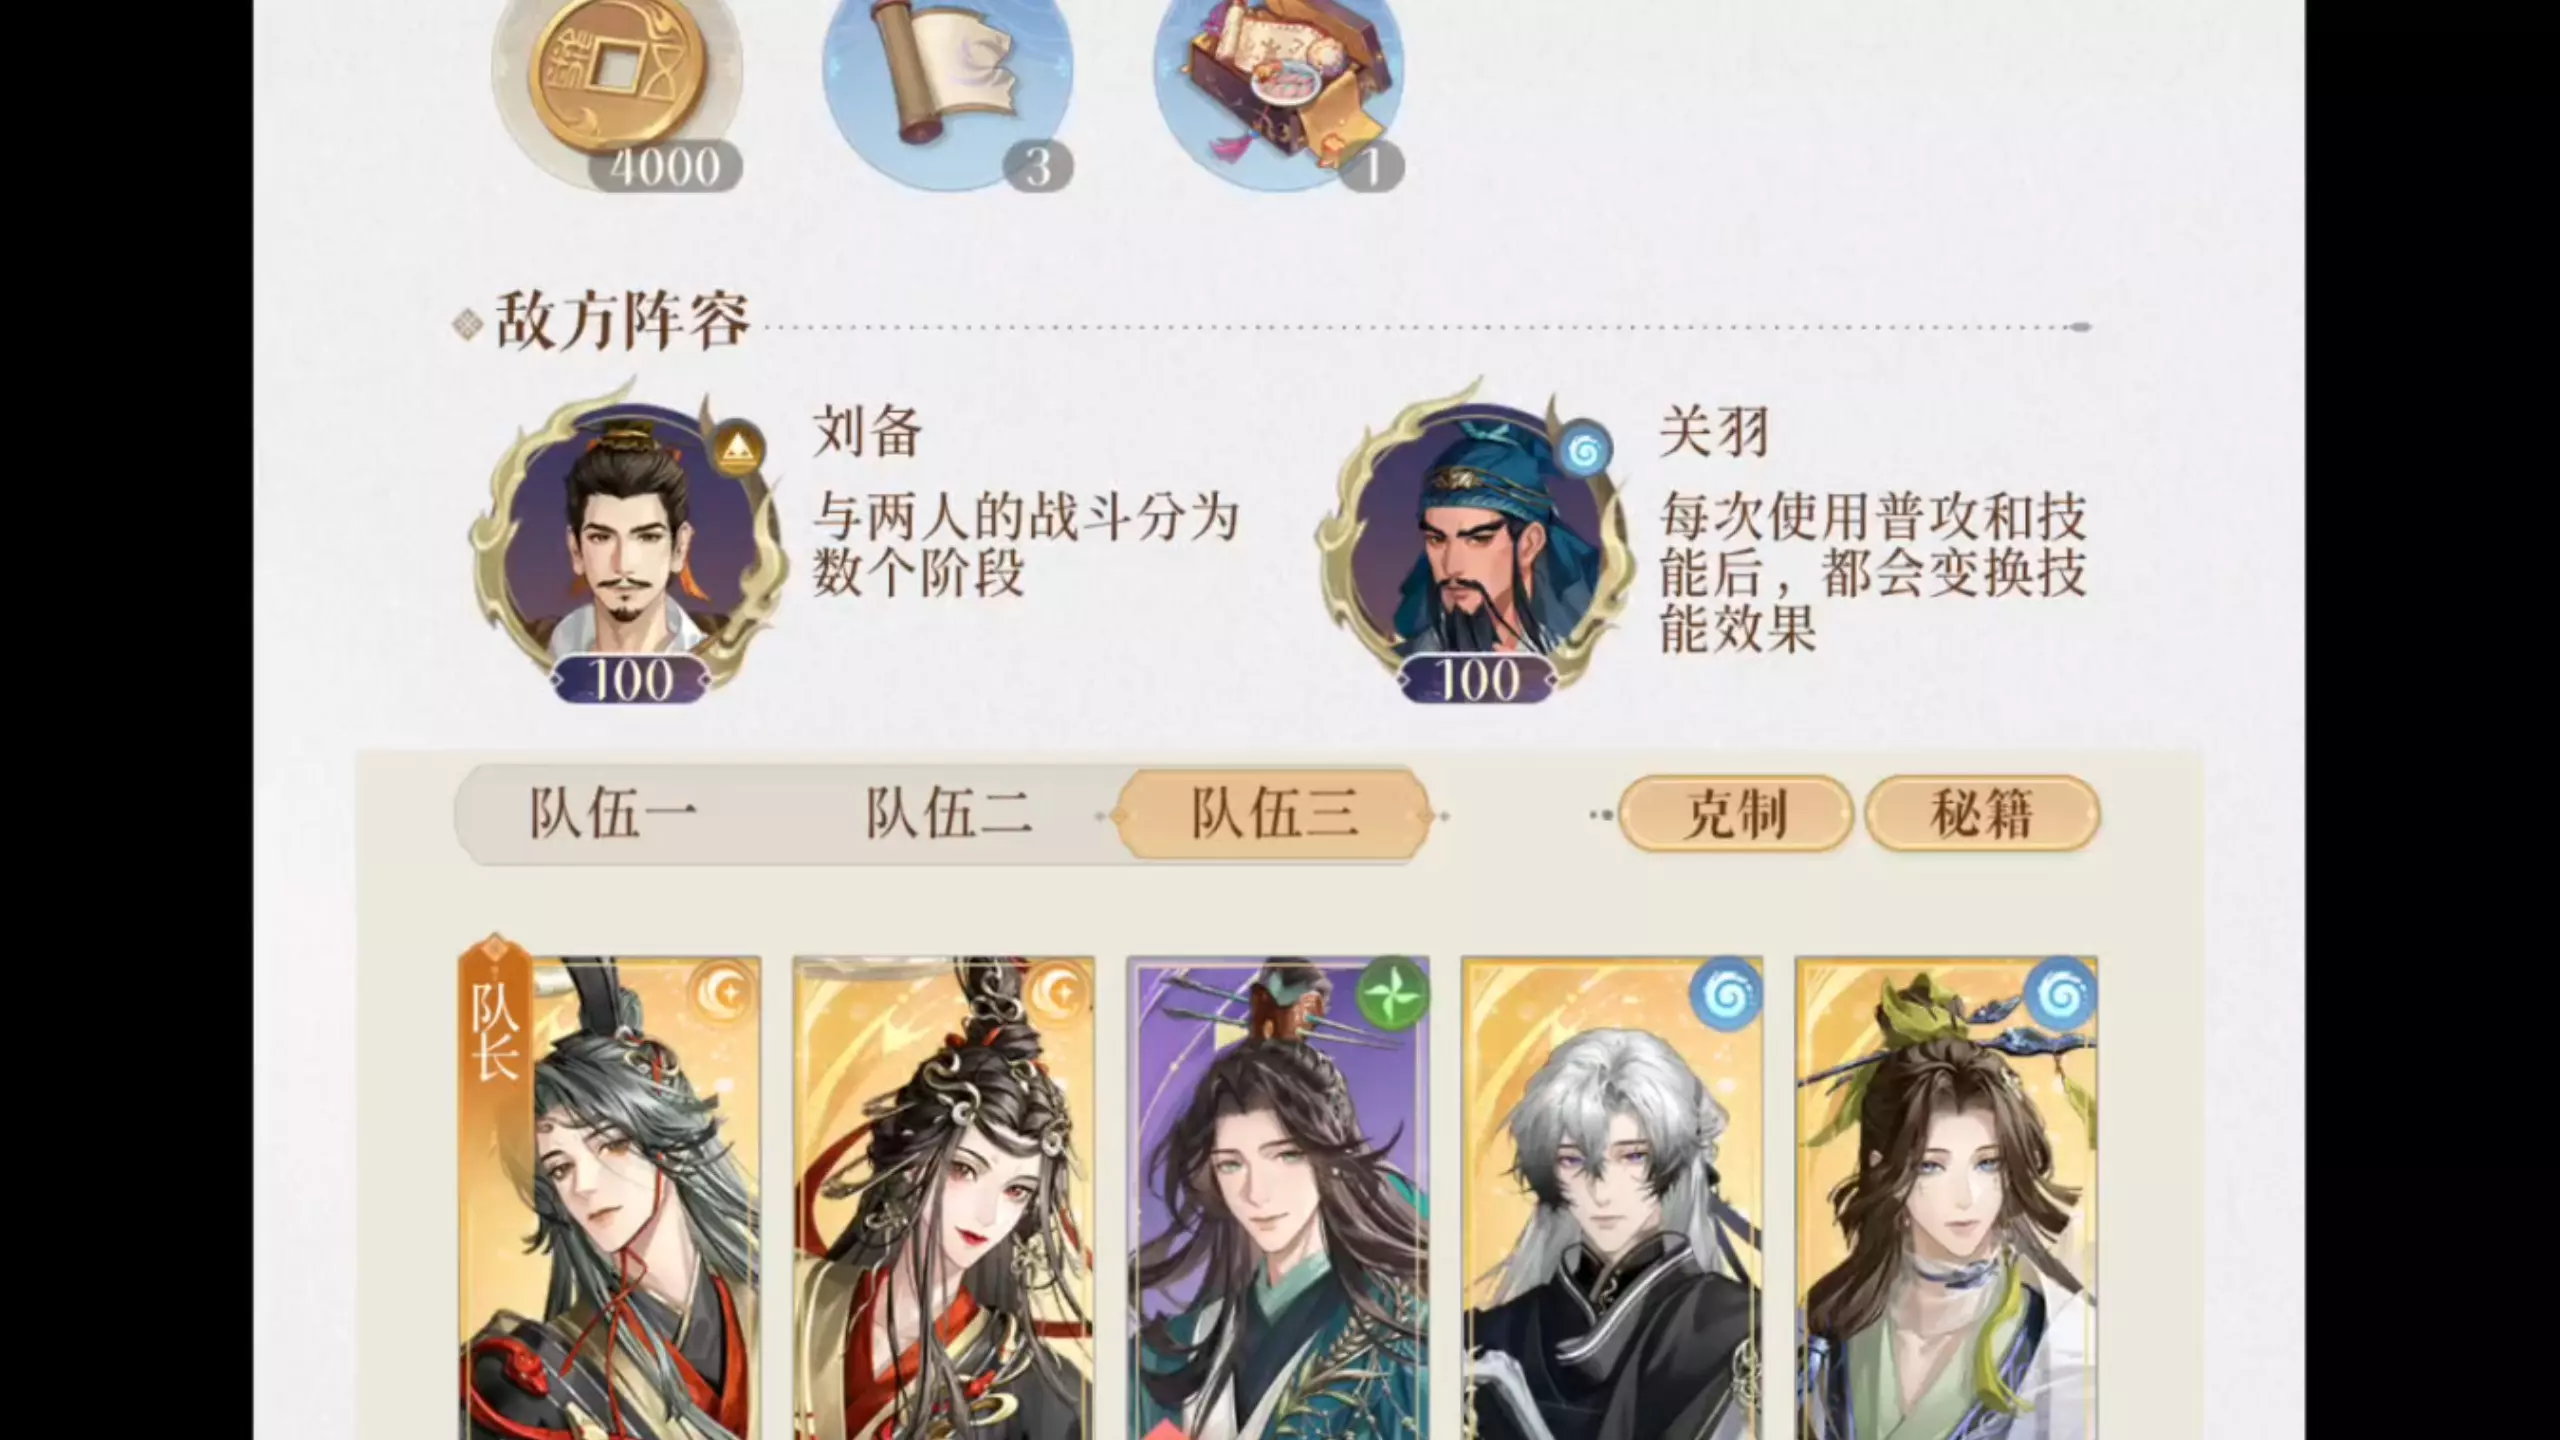Open the 秘籍 button
Viewport: 2560px width, 1440px height.
[x=1982, y=814]
